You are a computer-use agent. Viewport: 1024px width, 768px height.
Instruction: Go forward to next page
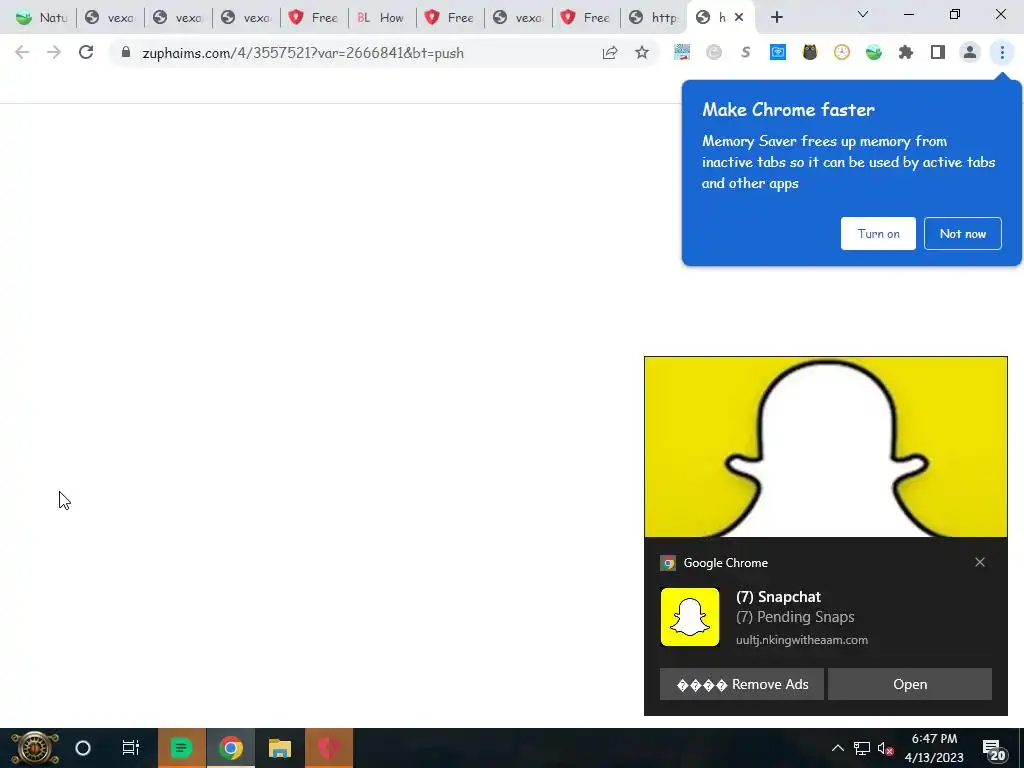click(54, 52)
